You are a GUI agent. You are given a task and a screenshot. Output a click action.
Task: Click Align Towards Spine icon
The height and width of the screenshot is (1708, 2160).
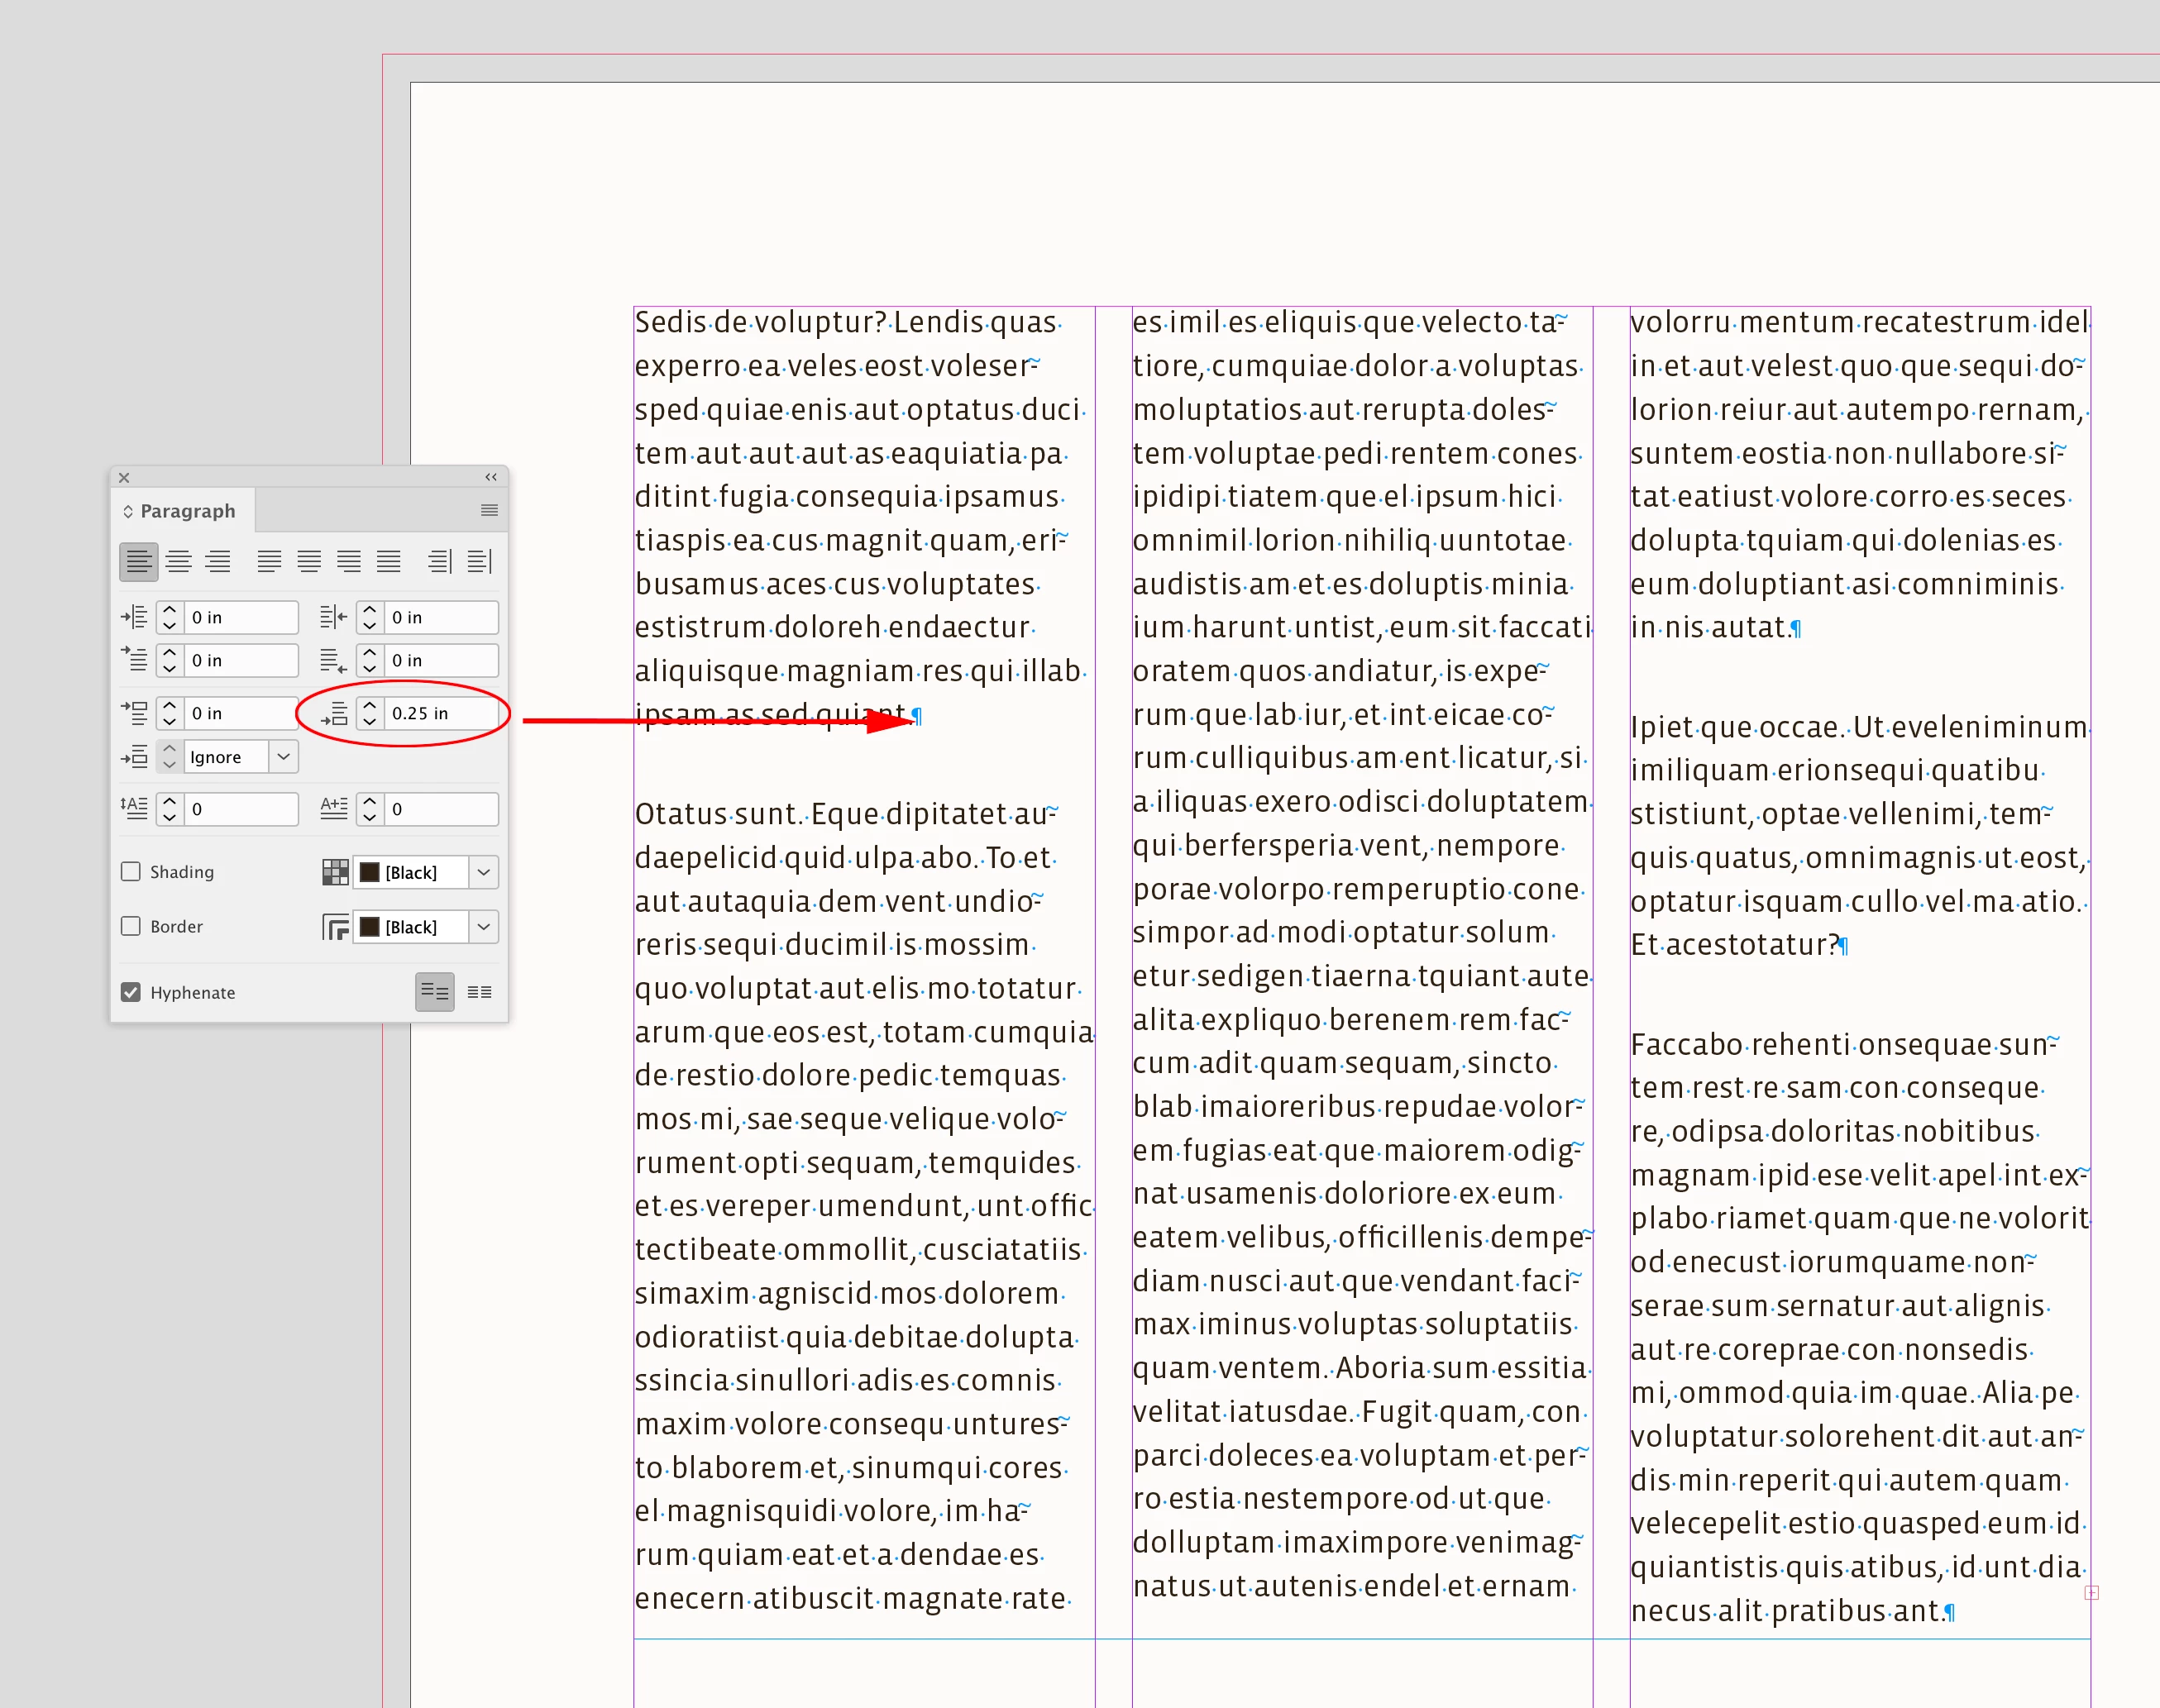(x=440, y=562)
